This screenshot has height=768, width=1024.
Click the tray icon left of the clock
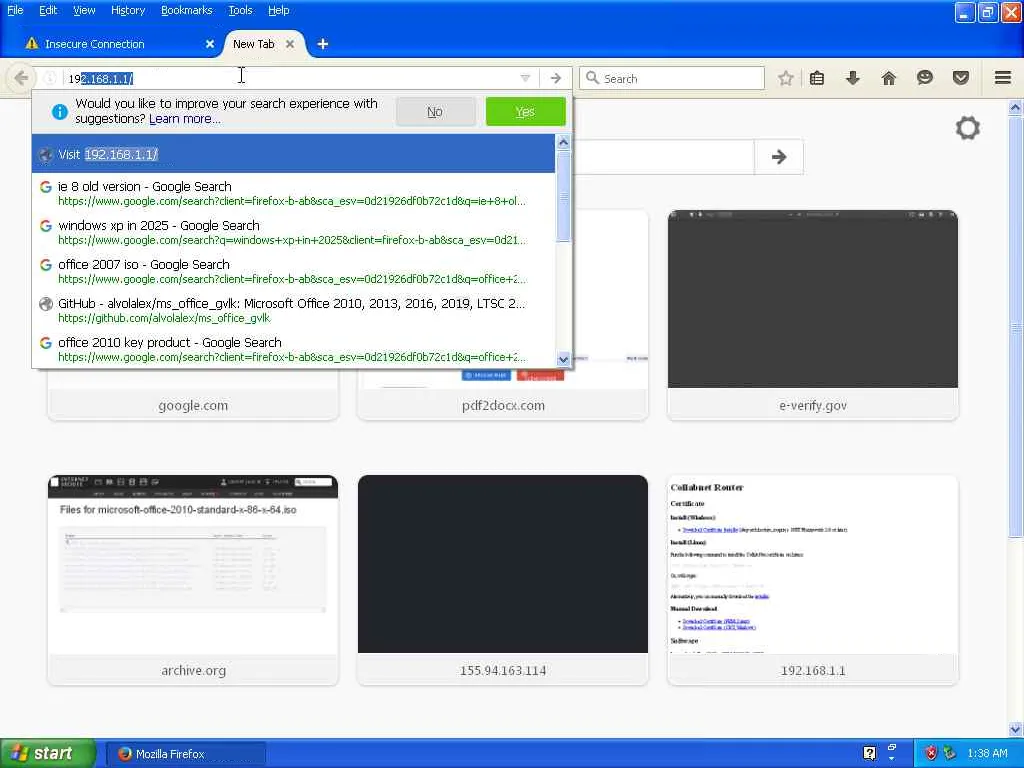click(x=949, y=753)
